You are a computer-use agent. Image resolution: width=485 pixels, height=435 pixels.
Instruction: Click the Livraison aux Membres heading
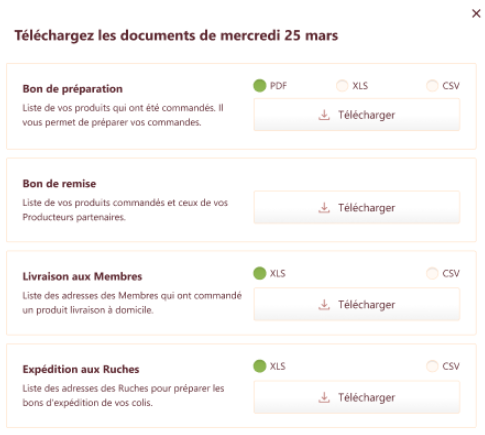coord(82,277)
